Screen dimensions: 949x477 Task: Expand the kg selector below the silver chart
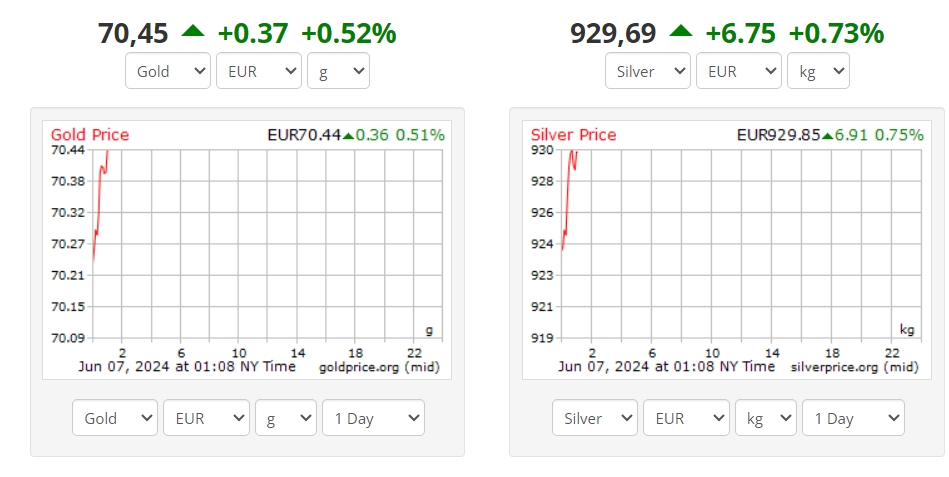(766, 418)
